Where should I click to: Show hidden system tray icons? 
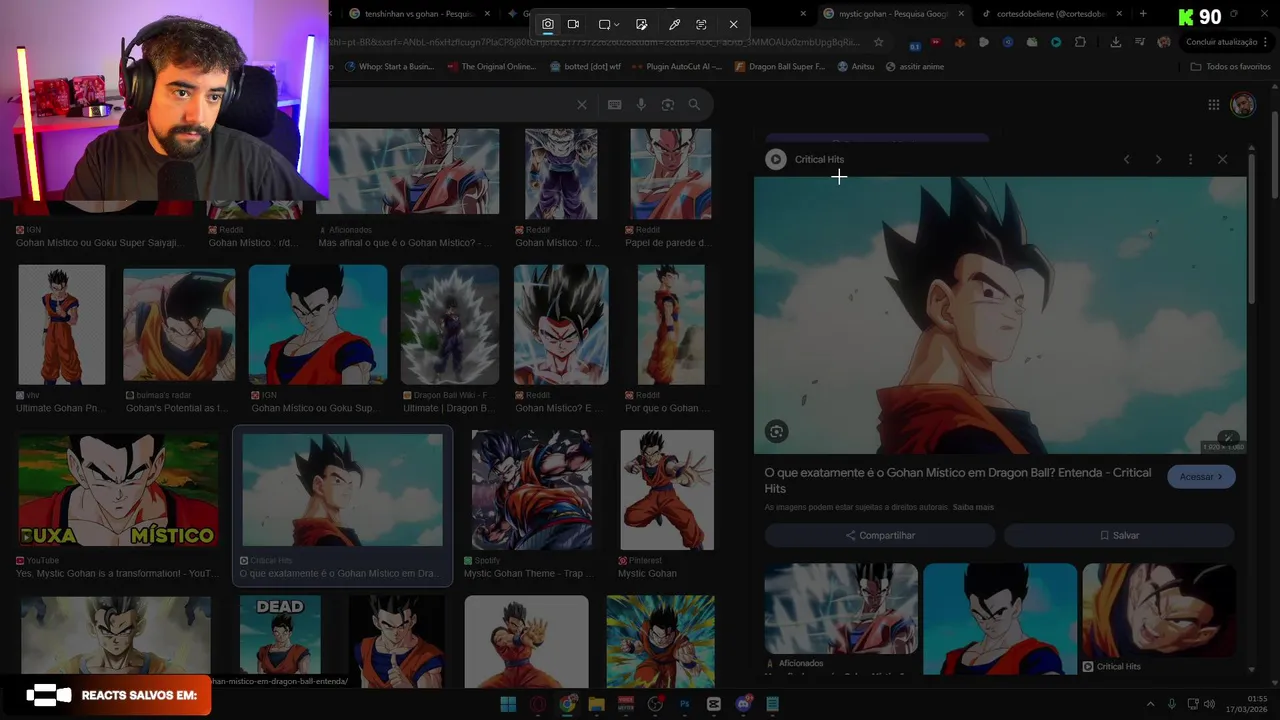[1150, 704]
